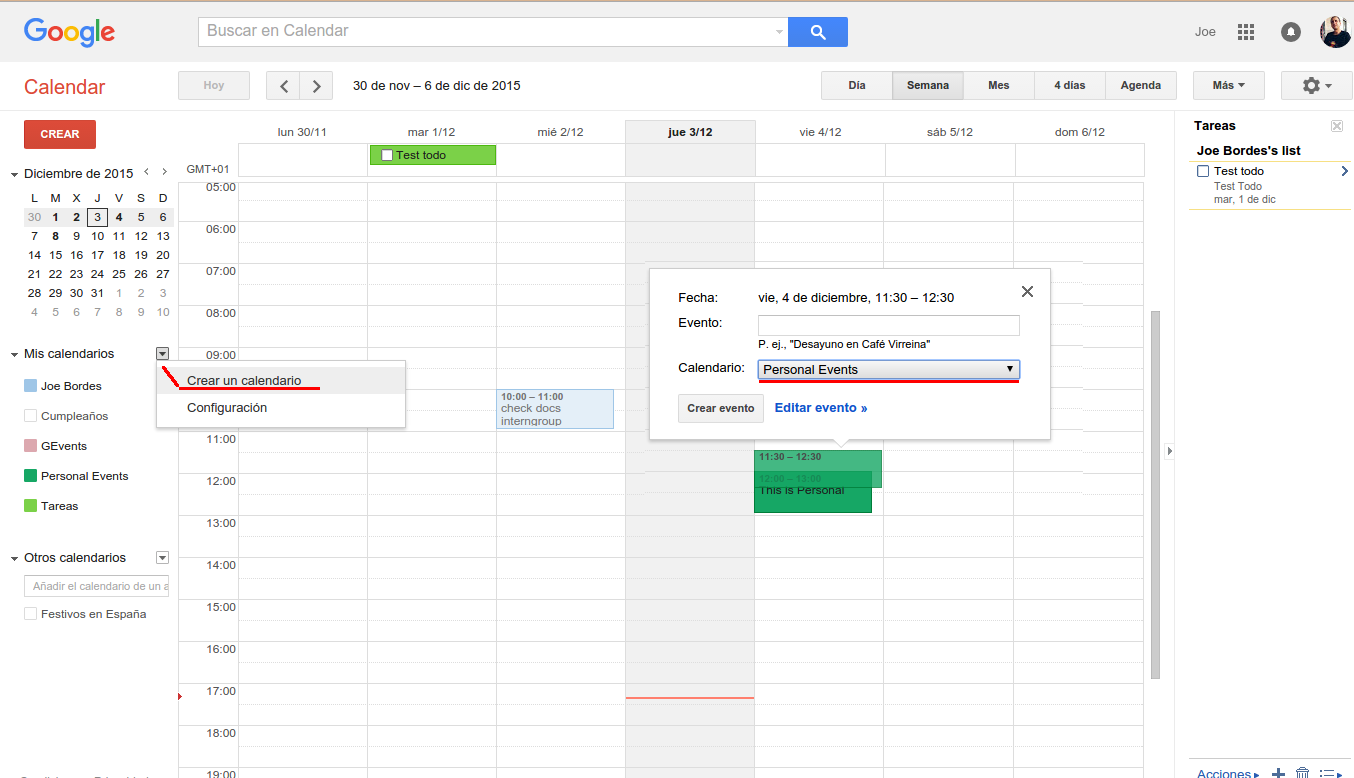Open the notifications bell
Screen dimensions: 1354x778
click(x=1291, y=32)
